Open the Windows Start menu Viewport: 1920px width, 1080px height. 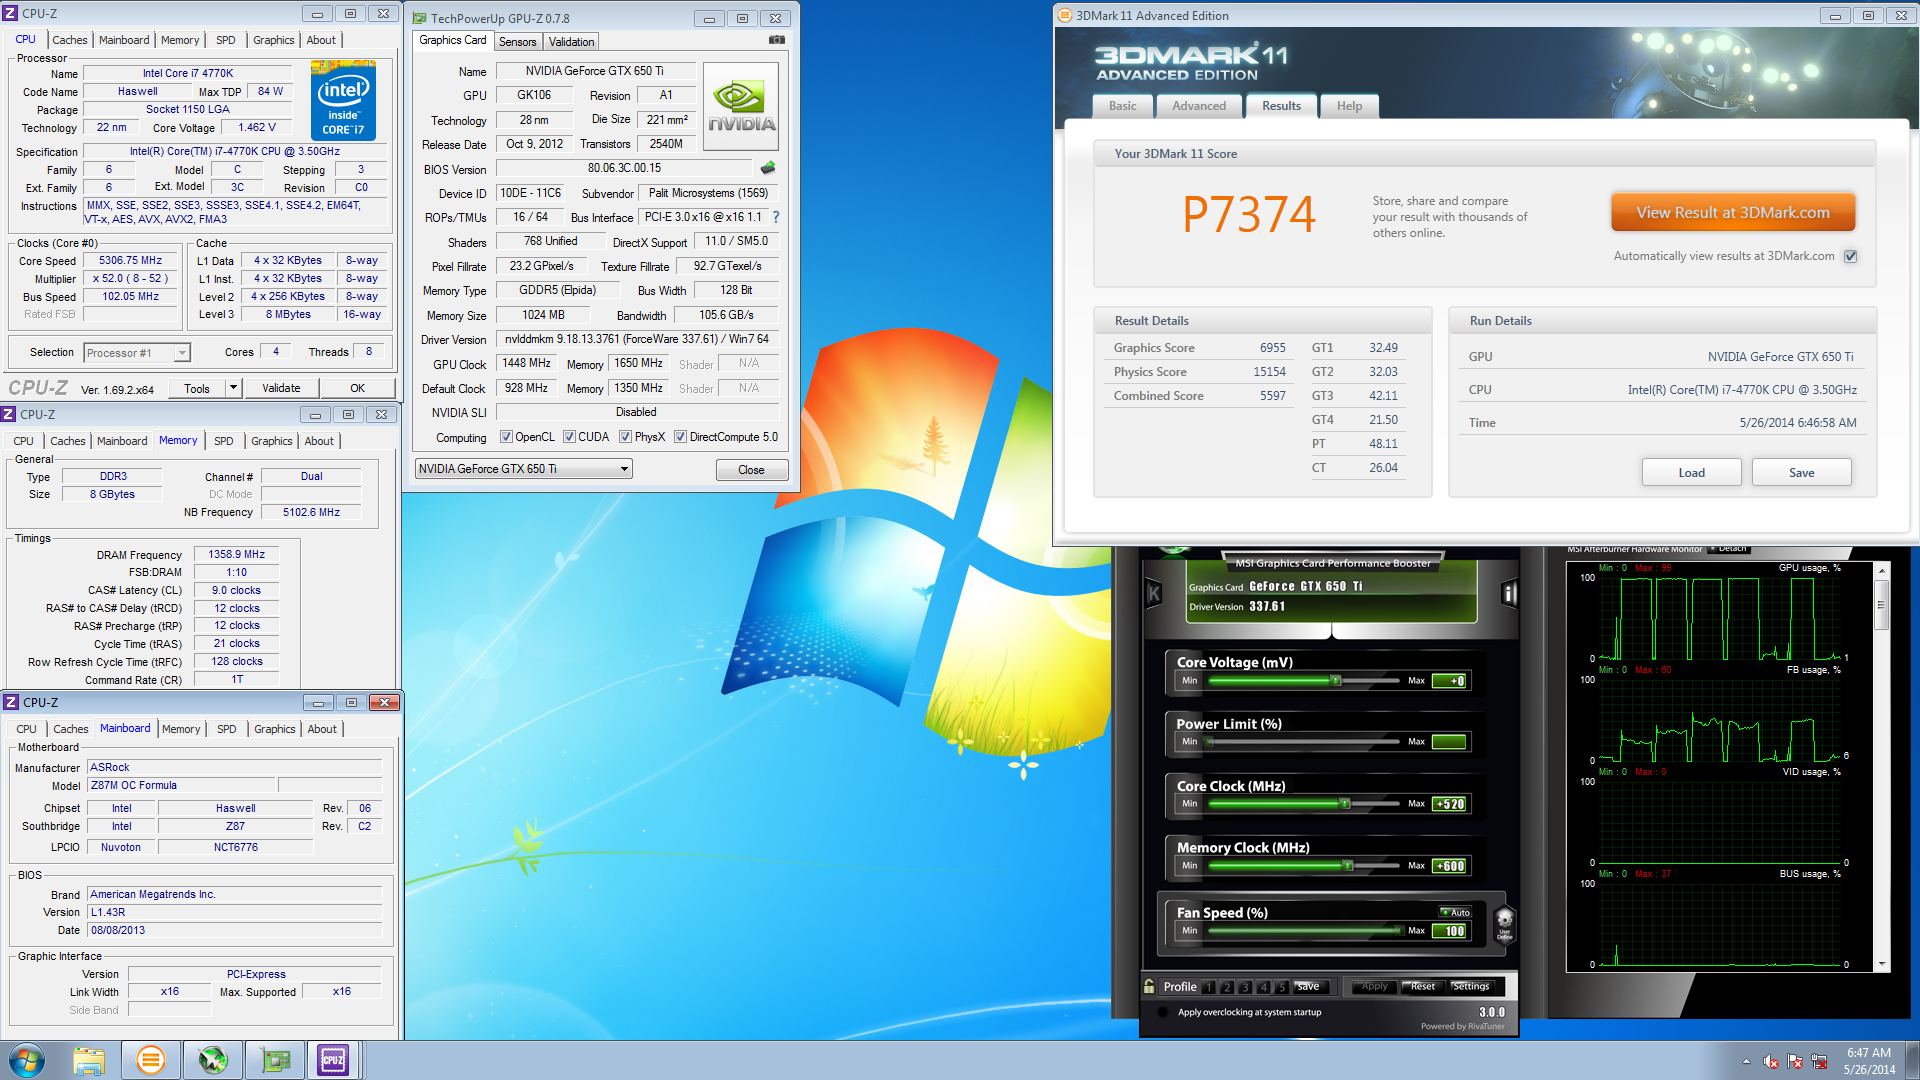[27, 1060]
